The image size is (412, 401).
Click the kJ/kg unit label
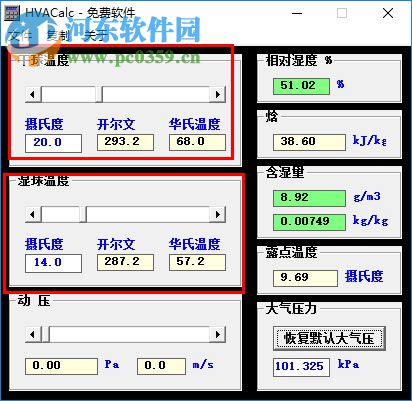pyautogui.click(x=370, y=140)
